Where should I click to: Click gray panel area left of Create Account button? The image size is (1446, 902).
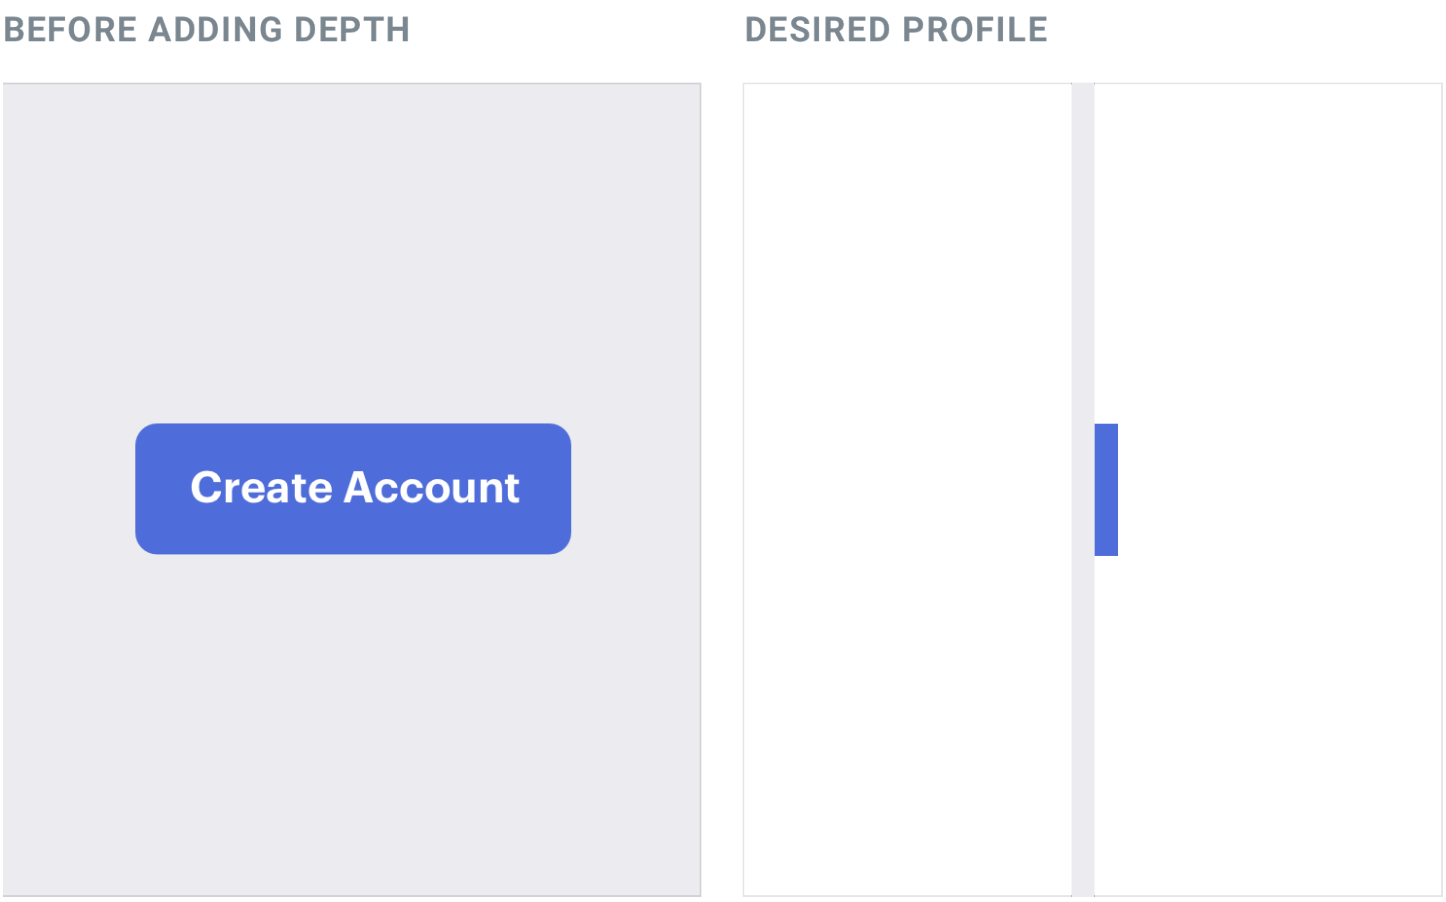68,489
